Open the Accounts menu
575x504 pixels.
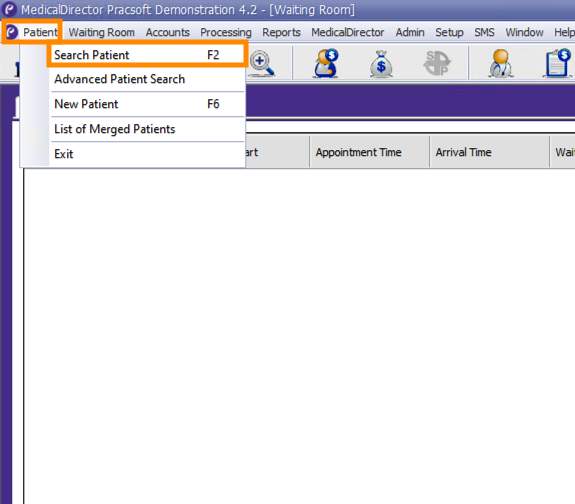[x=168, y=32]
